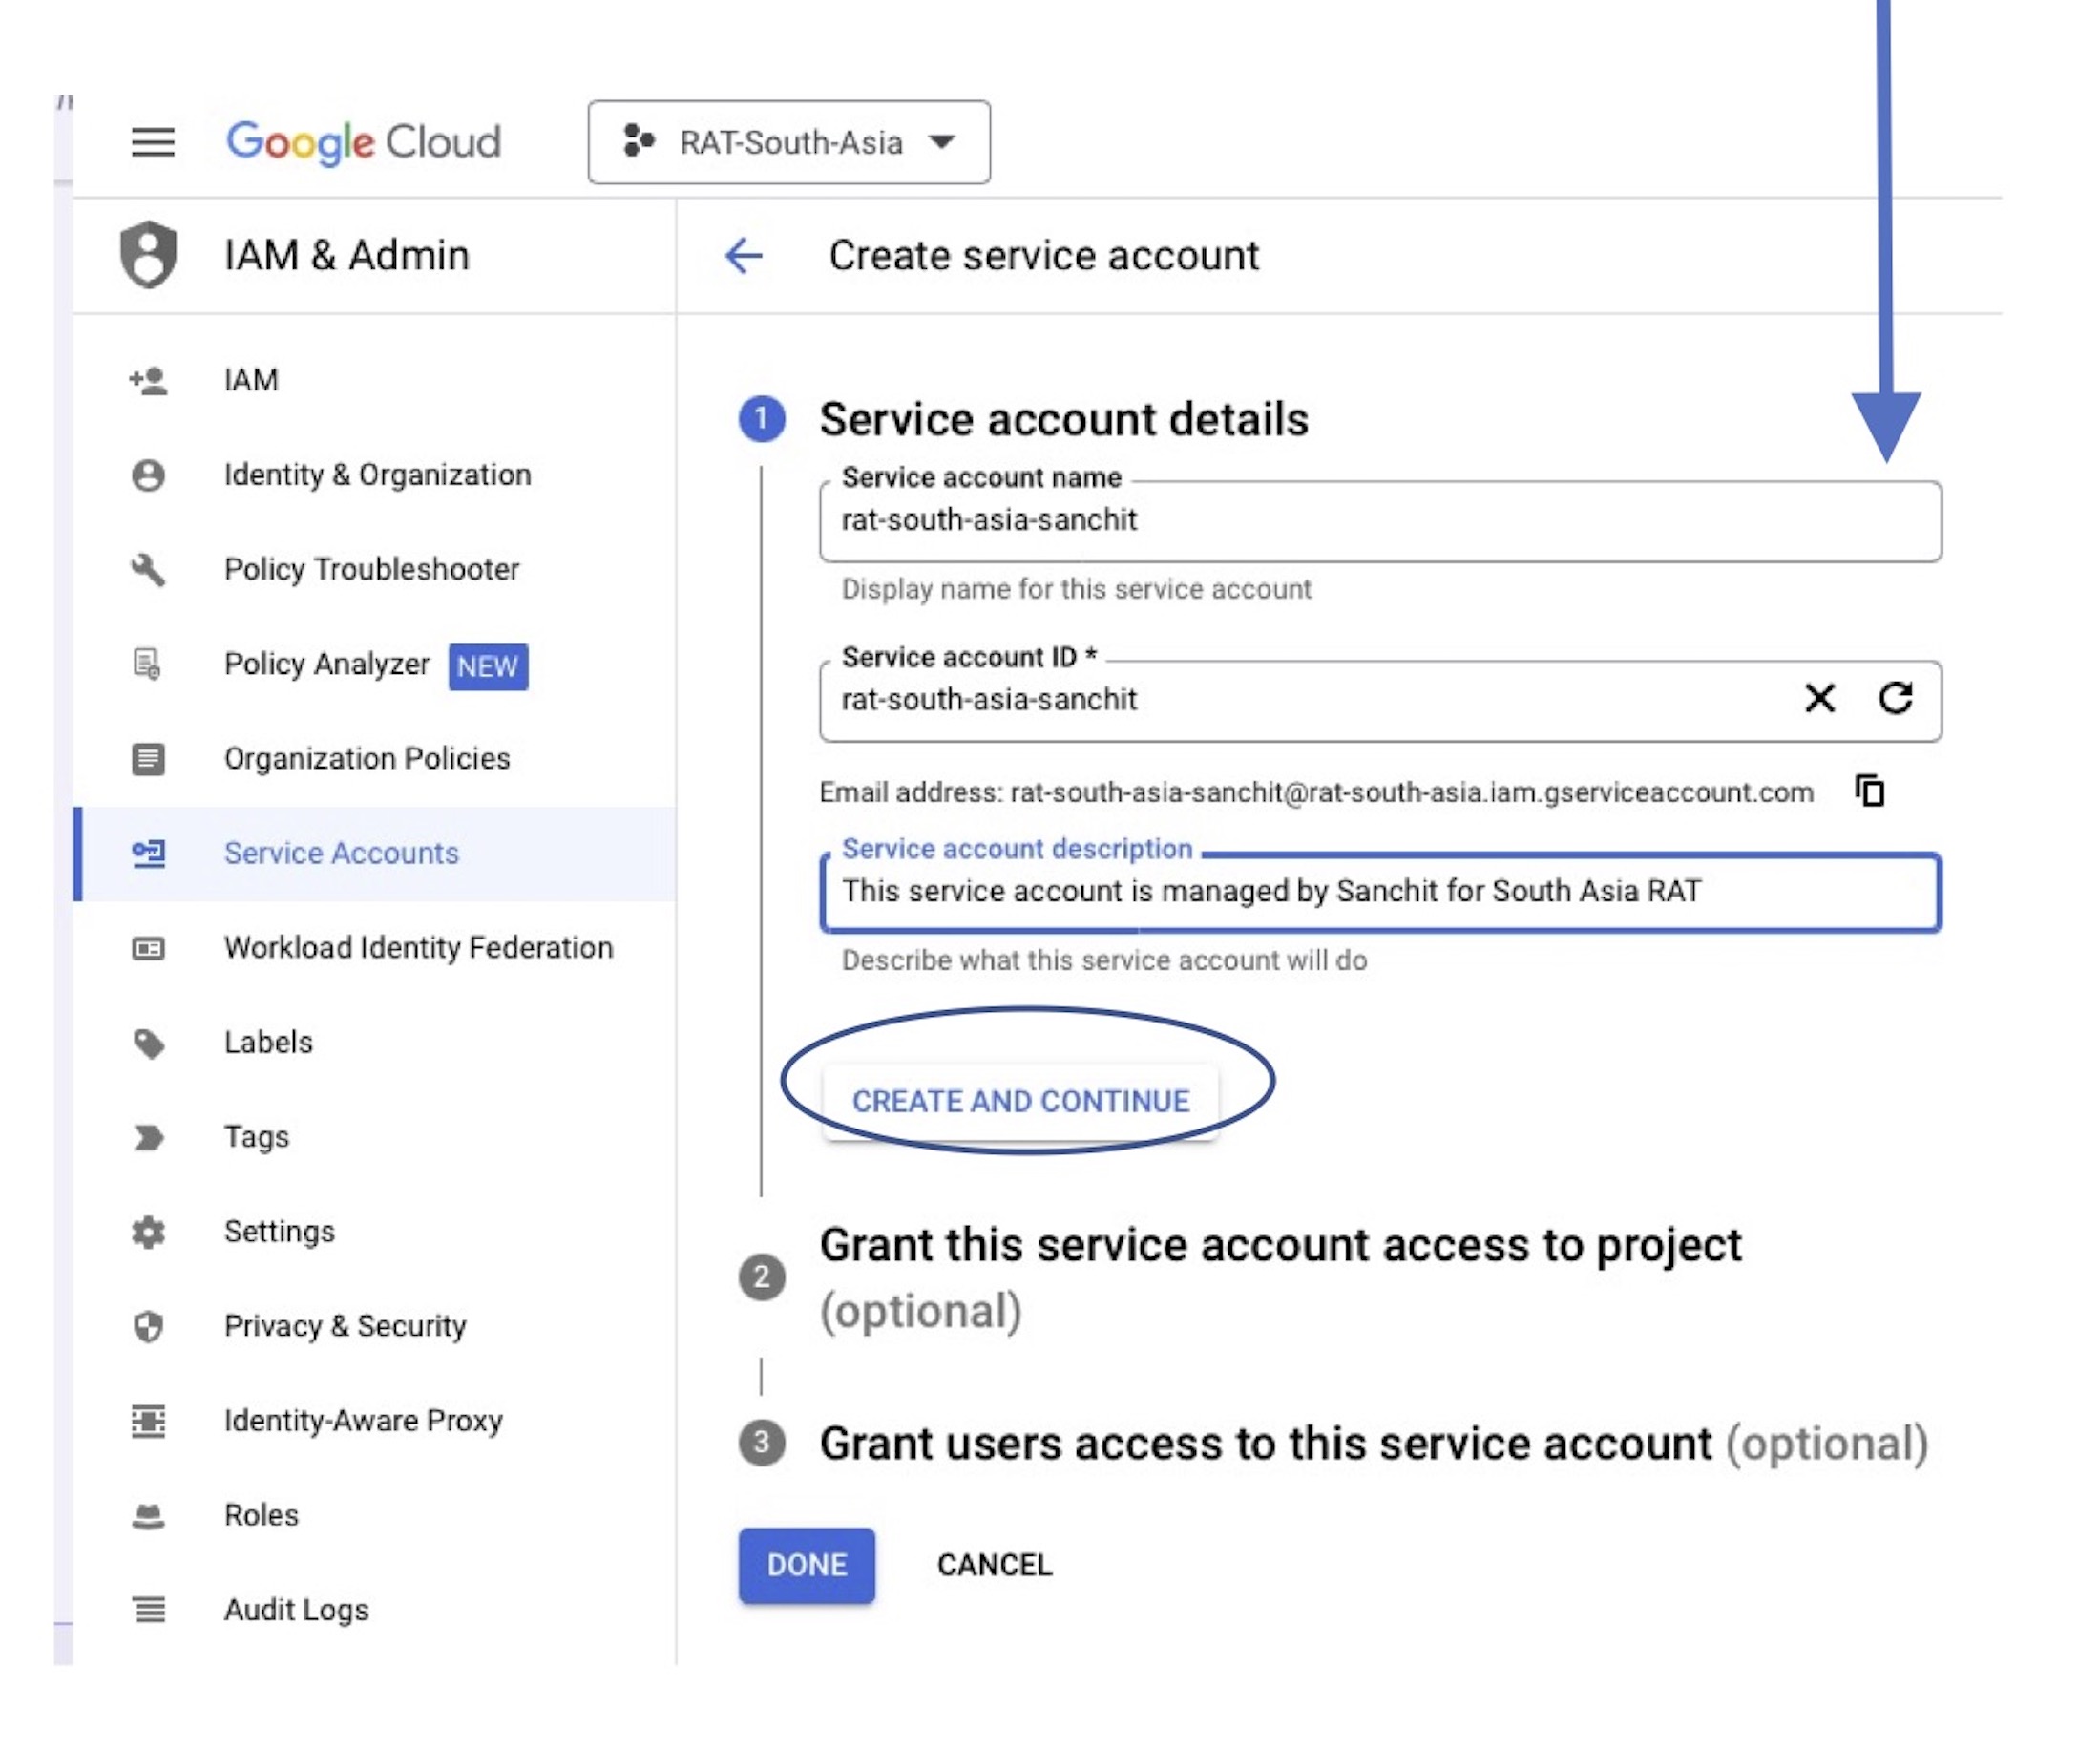Screen dimensions: 2100x1751
Task: Click the IAM & Admin shield icon
Action: pyautogui.click(x=148, y=255)
